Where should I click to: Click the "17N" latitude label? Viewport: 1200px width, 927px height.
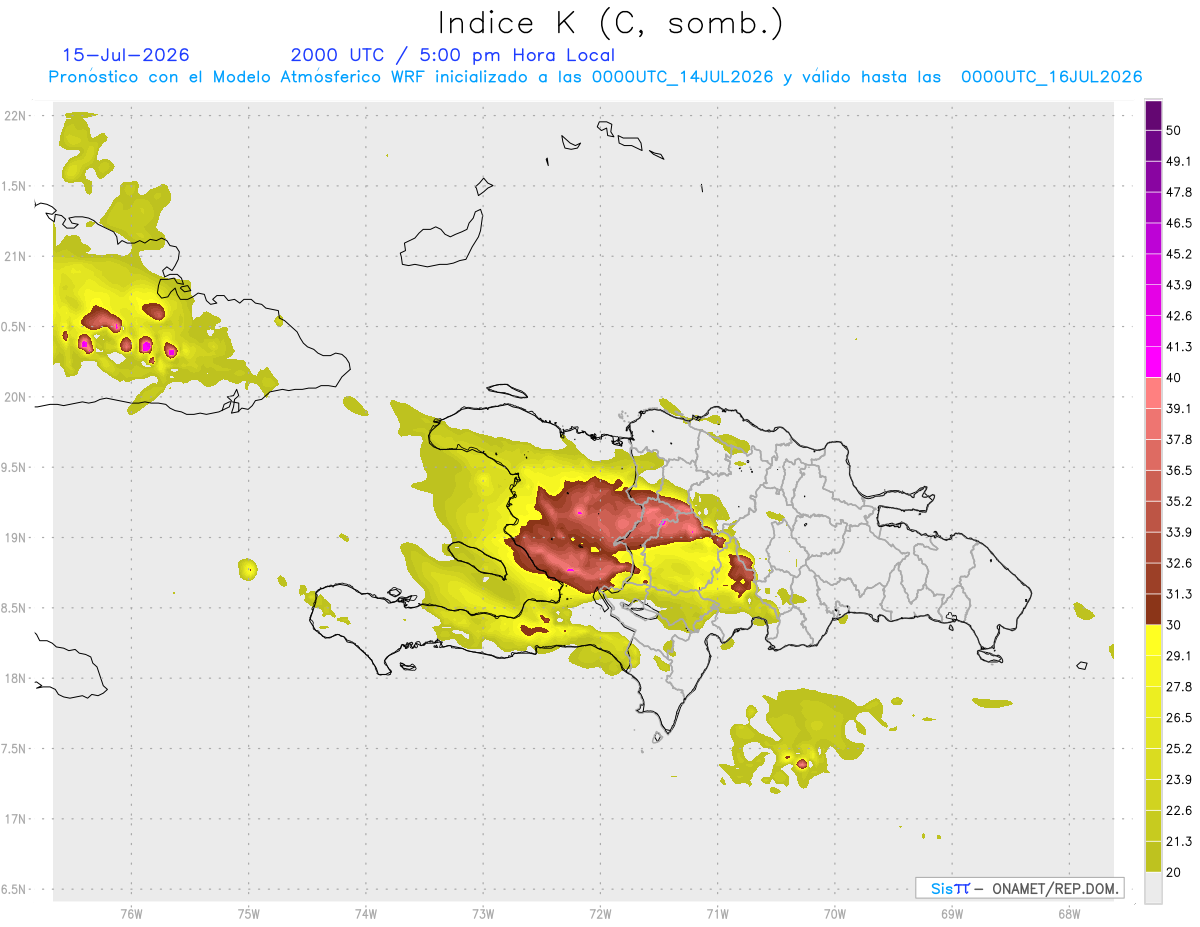click(x=16, y=819)
